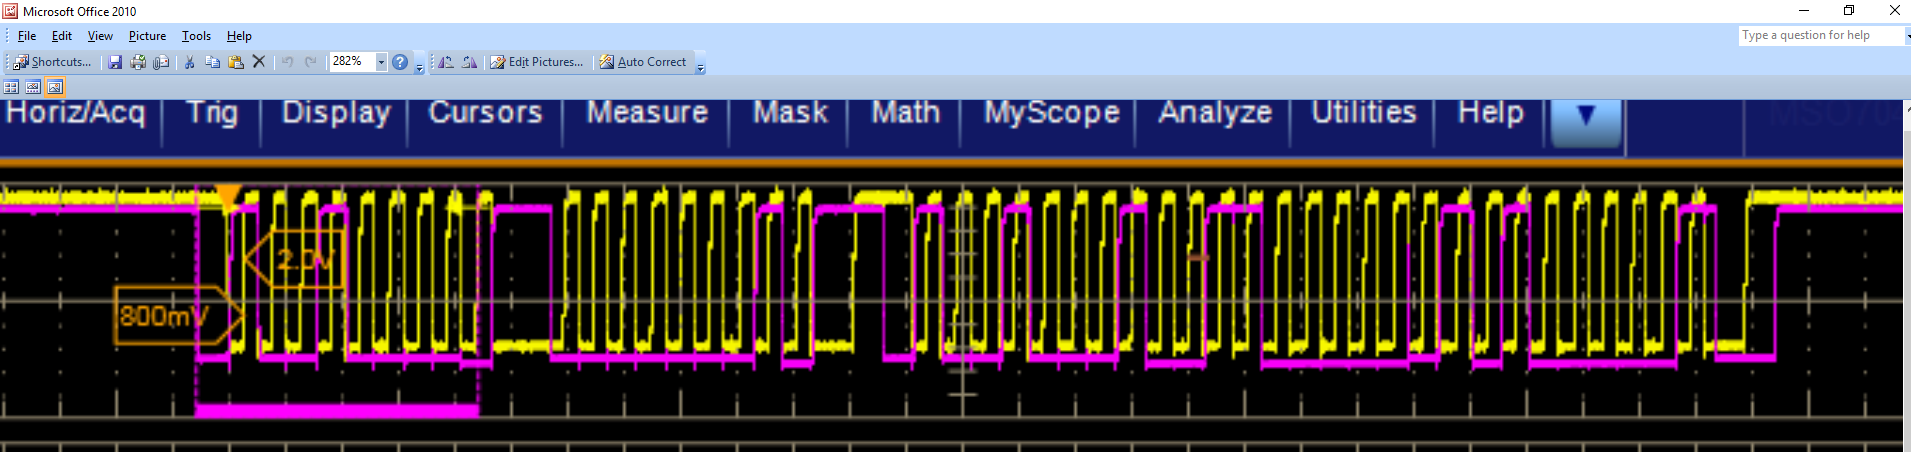Cut with the scissors icon
Screen dimensions: 1911x452
coord(189,62)
